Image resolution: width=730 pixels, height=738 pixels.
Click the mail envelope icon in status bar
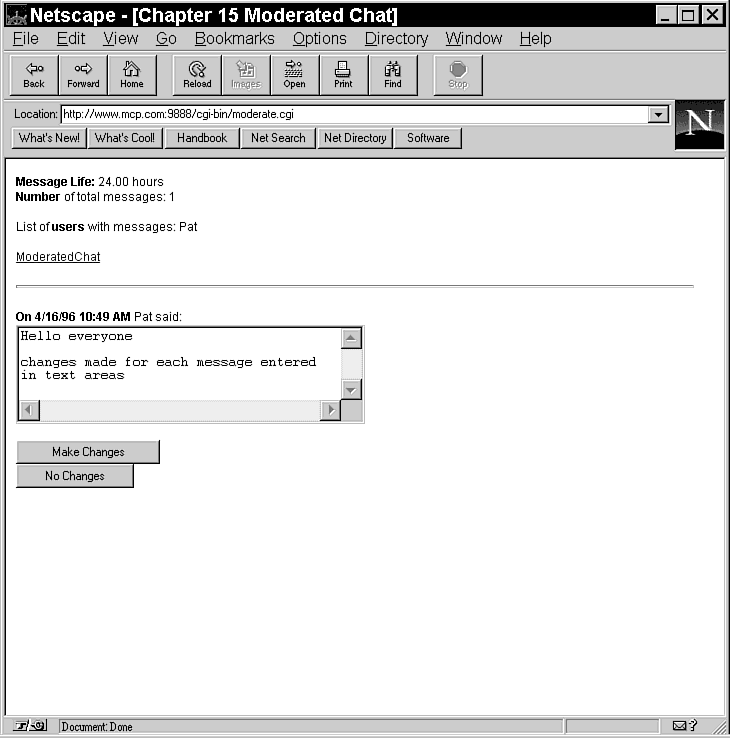tap(681, 726)
